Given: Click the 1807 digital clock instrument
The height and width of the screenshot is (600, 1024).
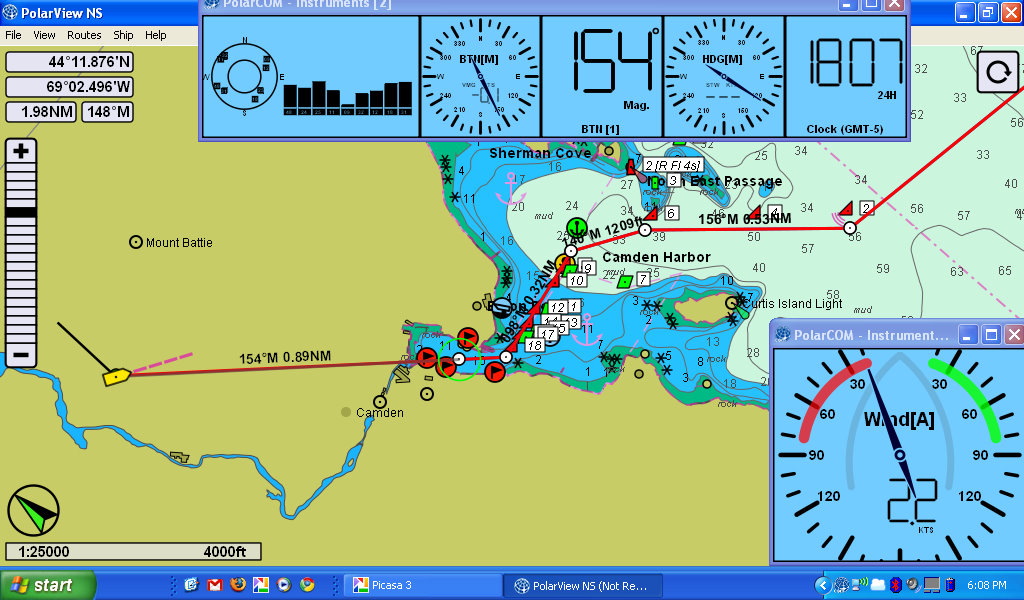Looking at the screenshot, I should (845, 76).
